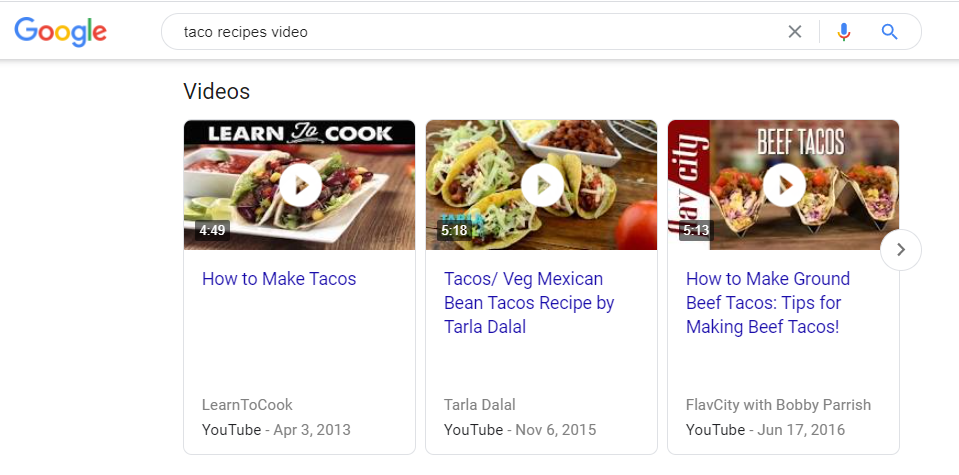Select the LearnToCook channel name

coord(247,405)
